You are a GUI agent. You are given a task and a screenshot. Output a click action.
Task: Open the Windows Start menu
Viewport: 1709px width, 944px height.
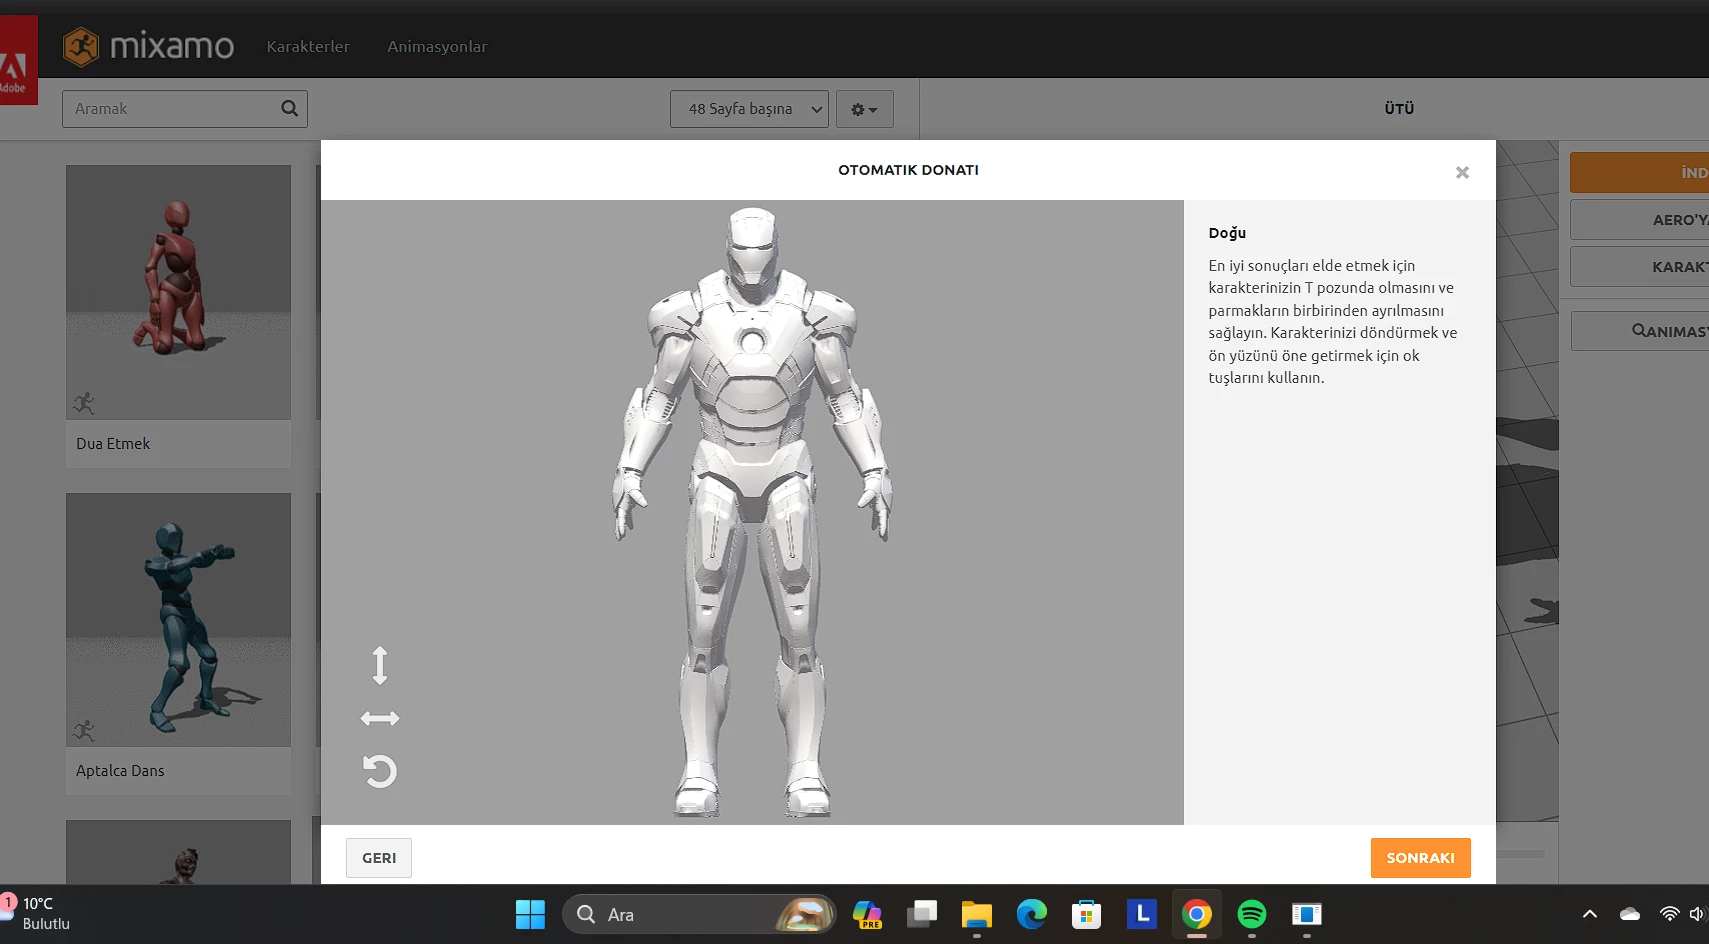[x=530, y=914]
